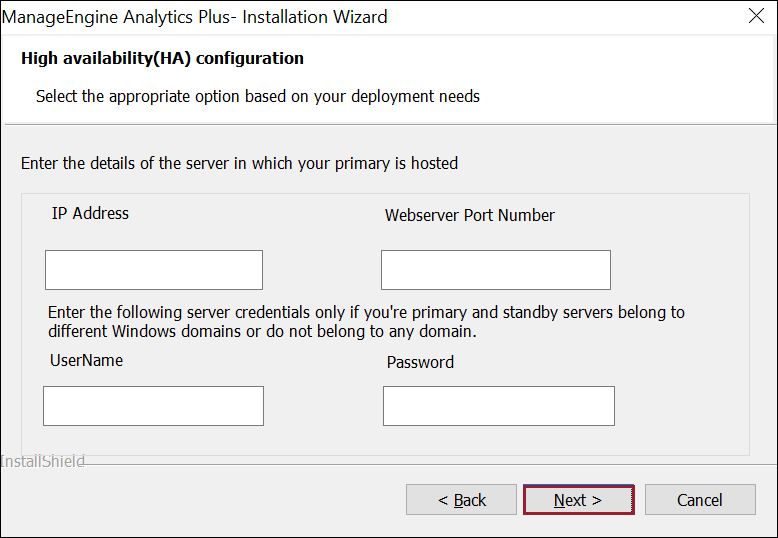778x538 pixels.
Task: Click the 'Select the appropriate option' subtitle
Action: point(258,97)
